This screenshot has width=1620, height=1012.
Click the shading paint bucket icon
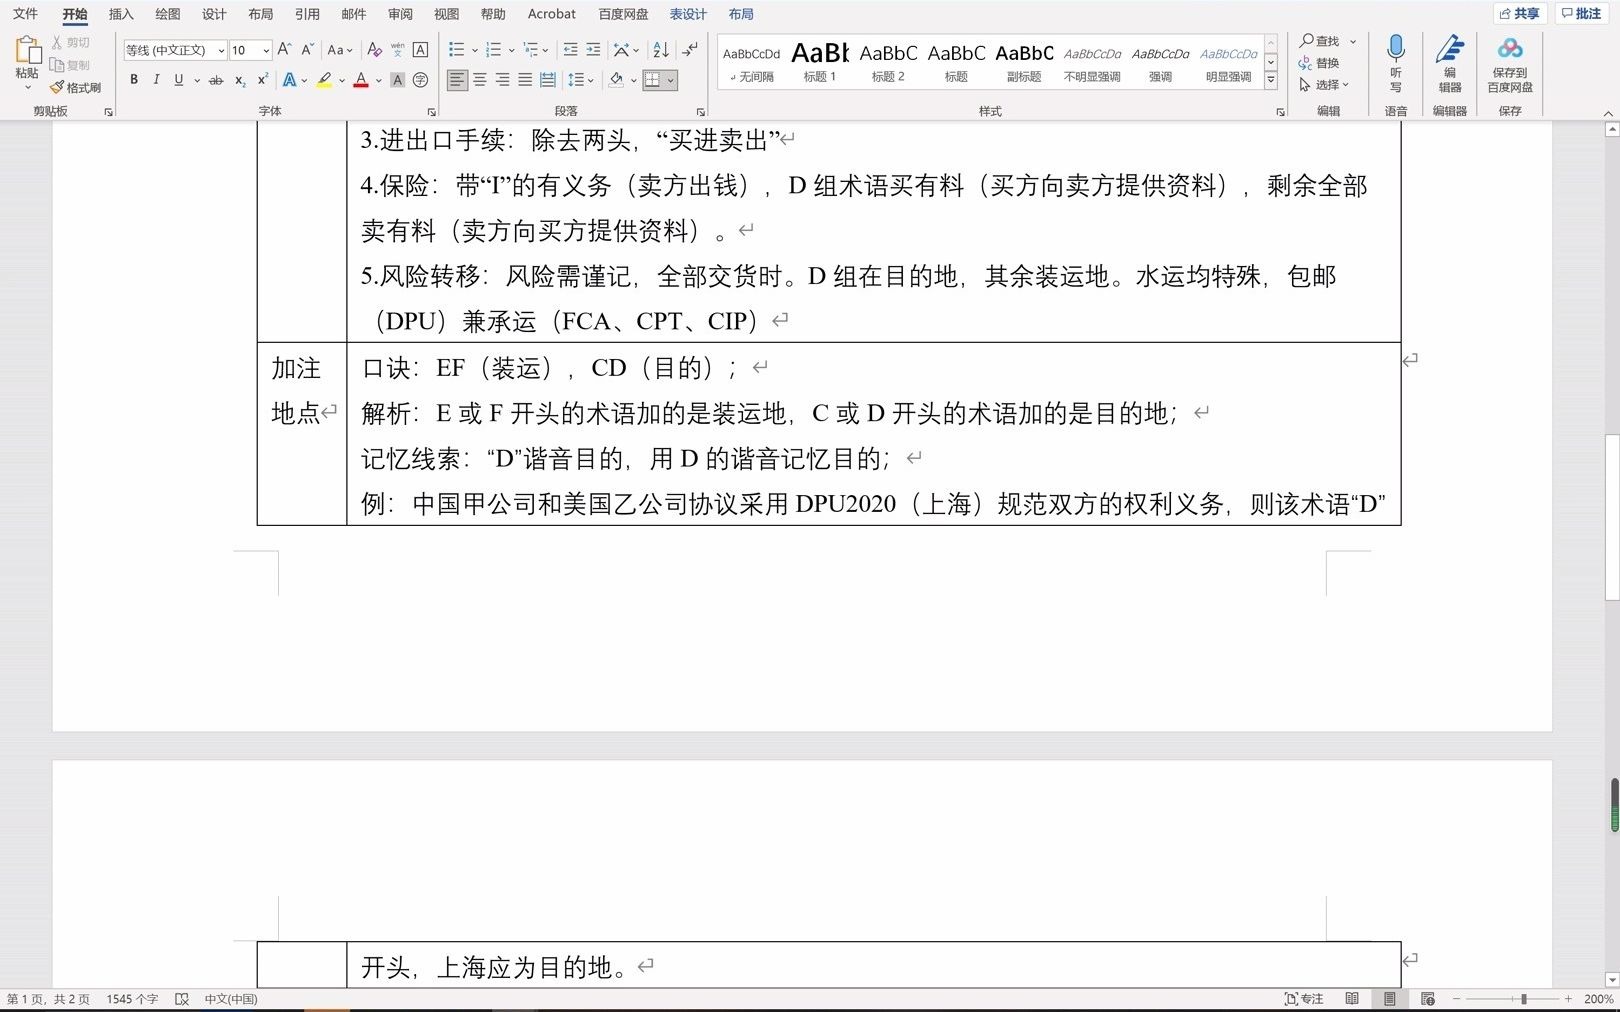click(616, 80)
